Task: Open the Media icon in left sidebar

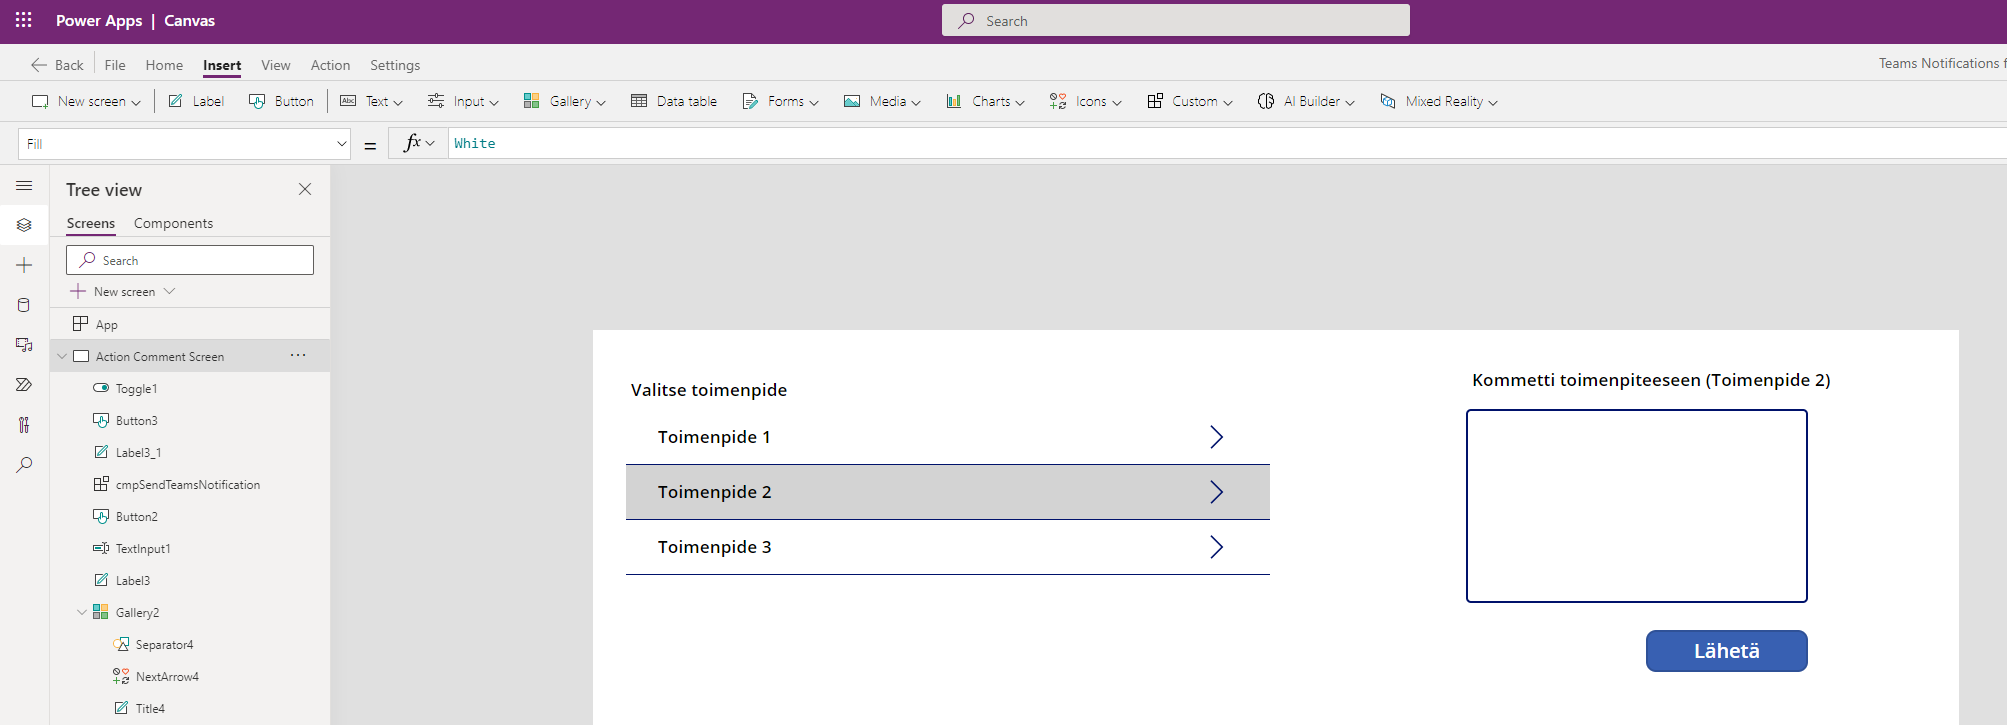Action: tap(24, 345)
